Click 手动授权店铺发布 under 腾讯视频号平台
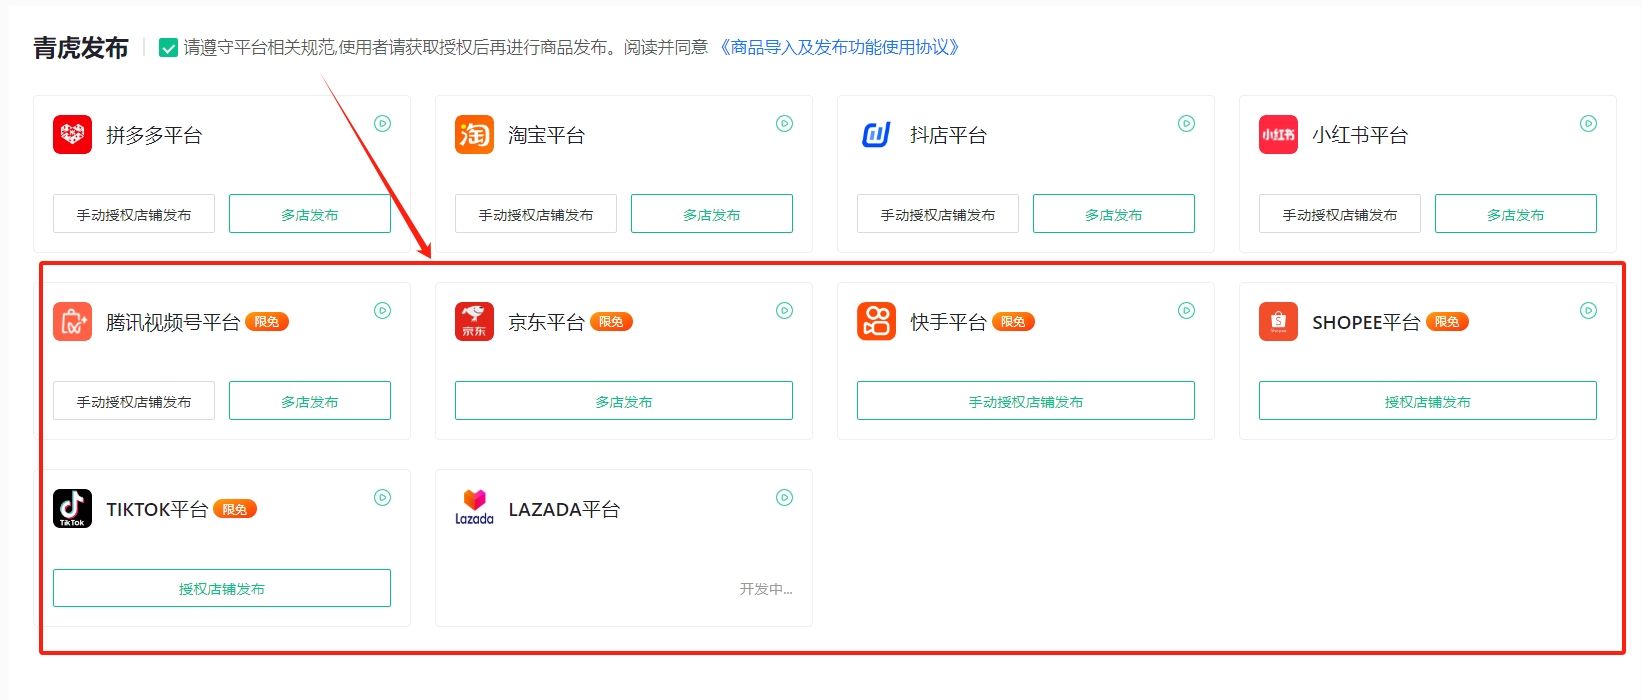Screen dimensions: 1642x700 [134, 401]
